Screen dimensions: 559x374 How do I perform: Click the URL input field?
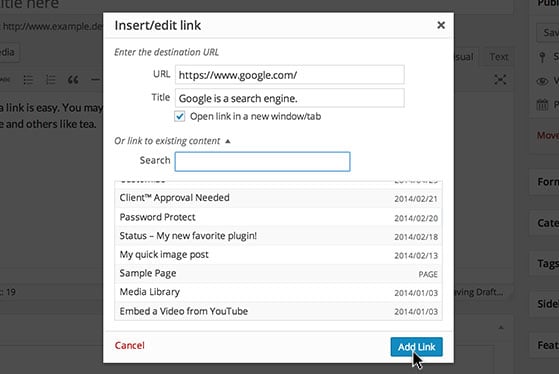(x=289, y=75)
